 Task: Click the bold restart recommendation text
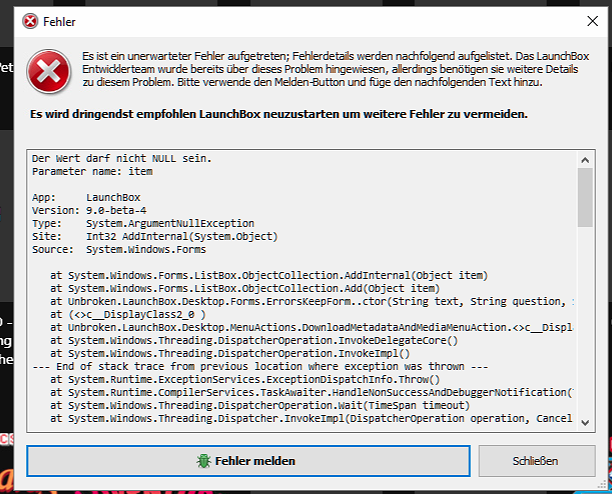coord(279,114)
